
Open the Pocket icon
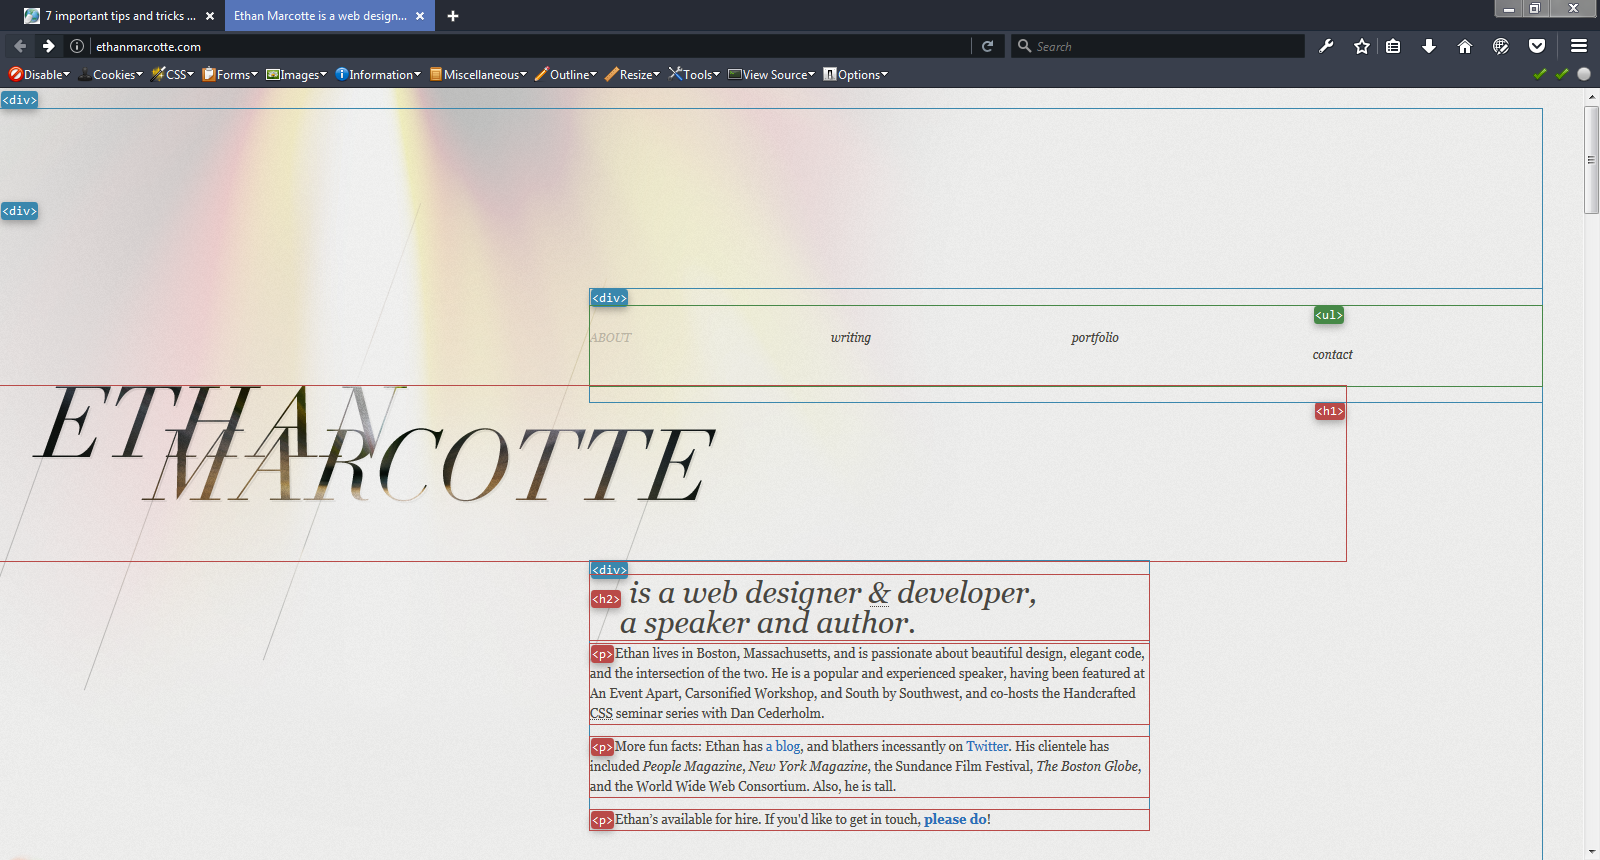pyautogui.click(x=1537, y=46)
